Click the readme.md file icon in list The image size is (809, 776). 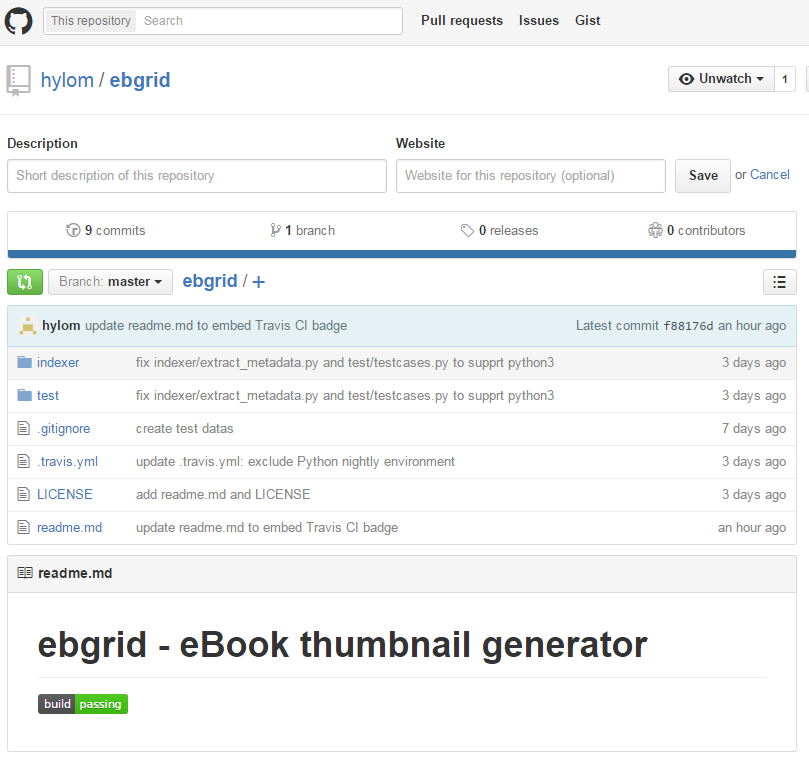(24, 527)
